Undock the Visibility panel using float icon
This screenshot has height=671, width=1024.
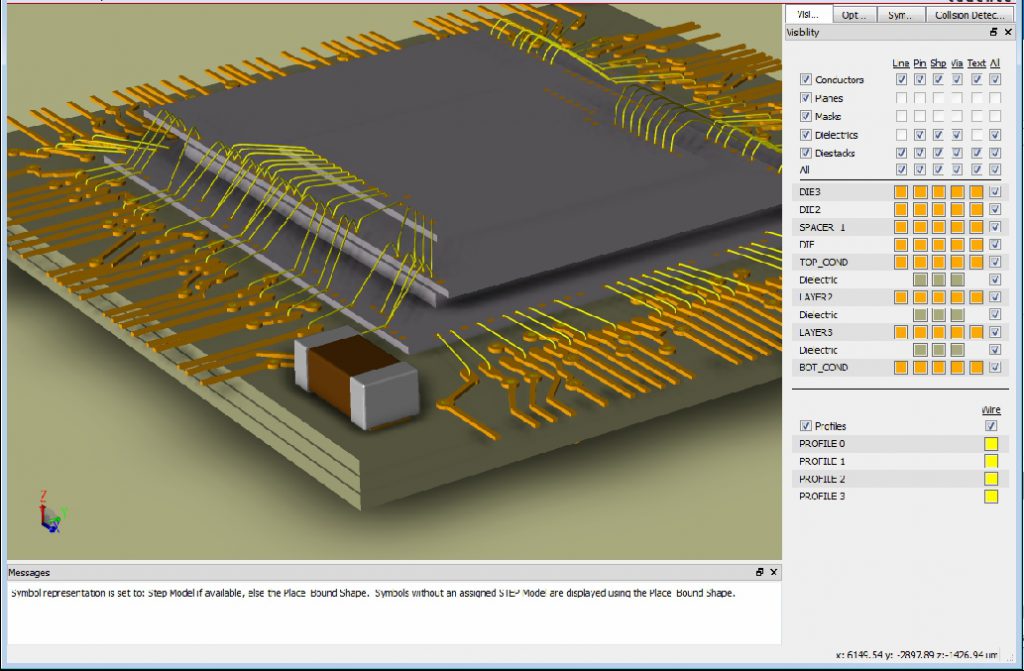tap(993, 32)
